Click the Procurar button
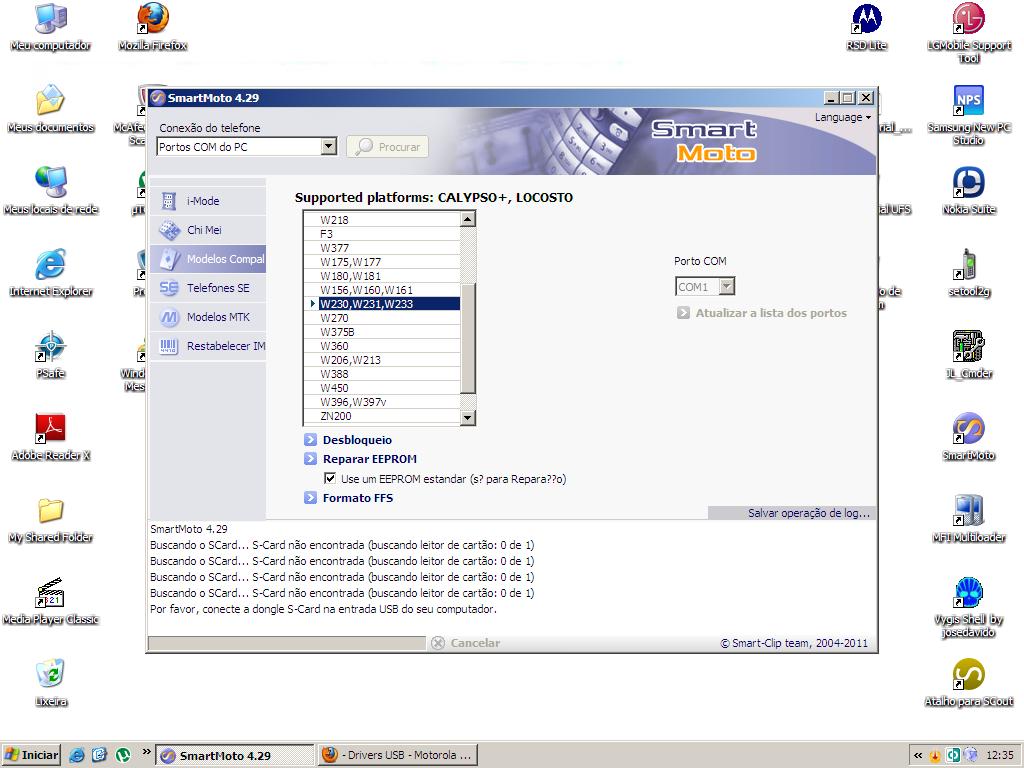This screenshot has width=1024, height=768. [388, 147]
